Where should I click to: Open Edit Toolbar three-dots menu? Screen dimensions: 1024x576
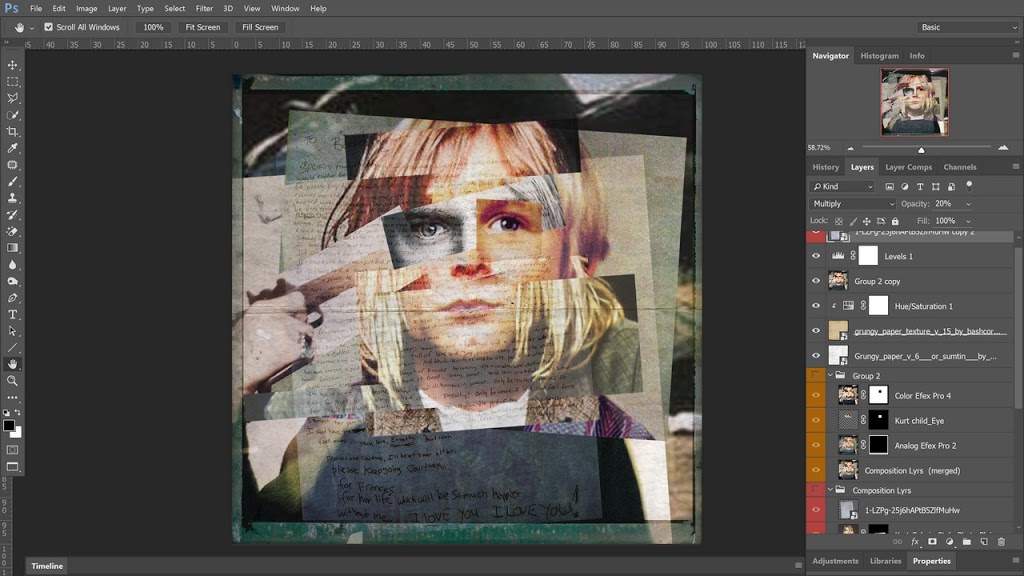click(12, 397)
